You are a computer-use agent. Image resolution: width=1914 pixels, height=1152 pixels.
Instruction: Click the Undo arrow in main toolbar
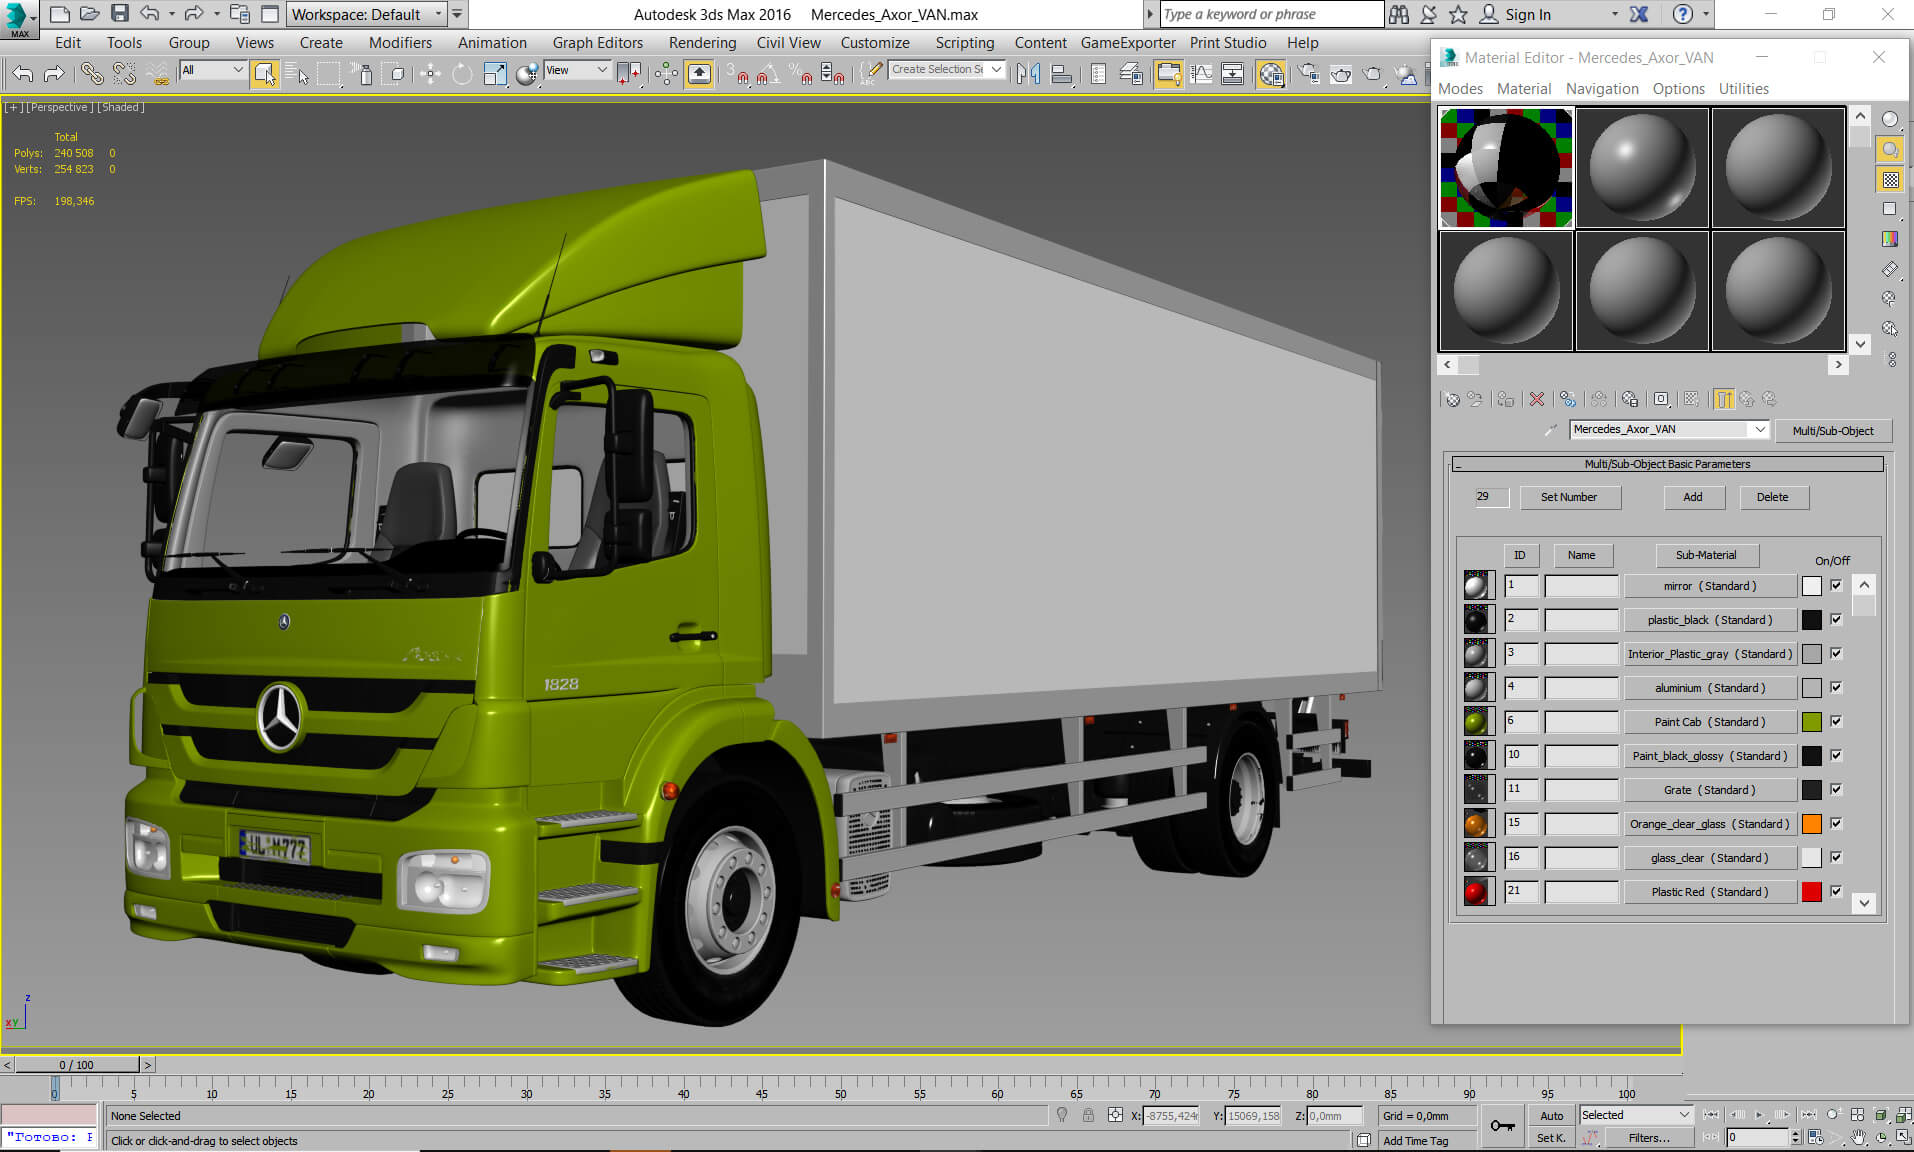pos(23,73)
